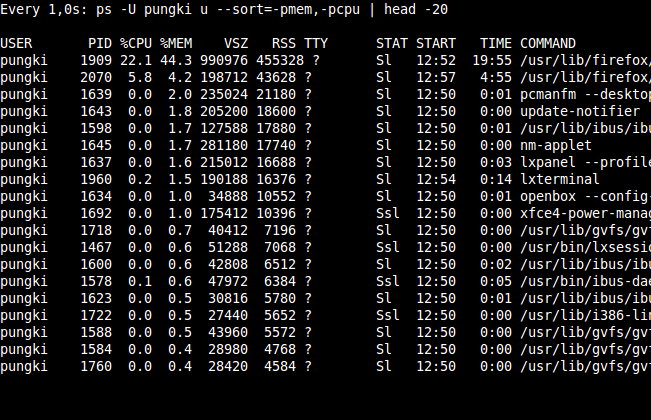Click PID 2070 of the second firefox process

[x=96, y=78]
